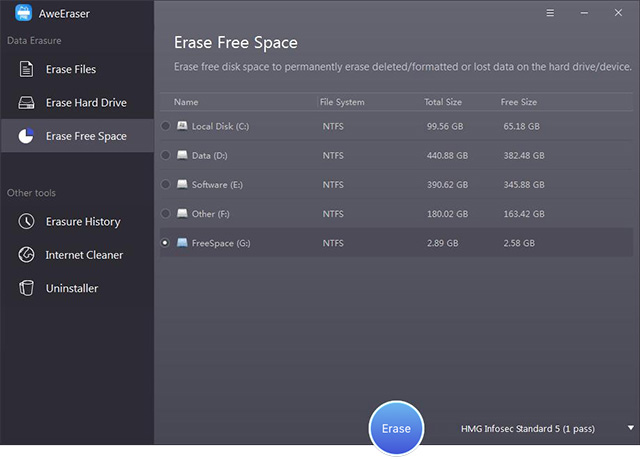Click the blue Erase button
The image size is (640, 459).
[396, 428]
